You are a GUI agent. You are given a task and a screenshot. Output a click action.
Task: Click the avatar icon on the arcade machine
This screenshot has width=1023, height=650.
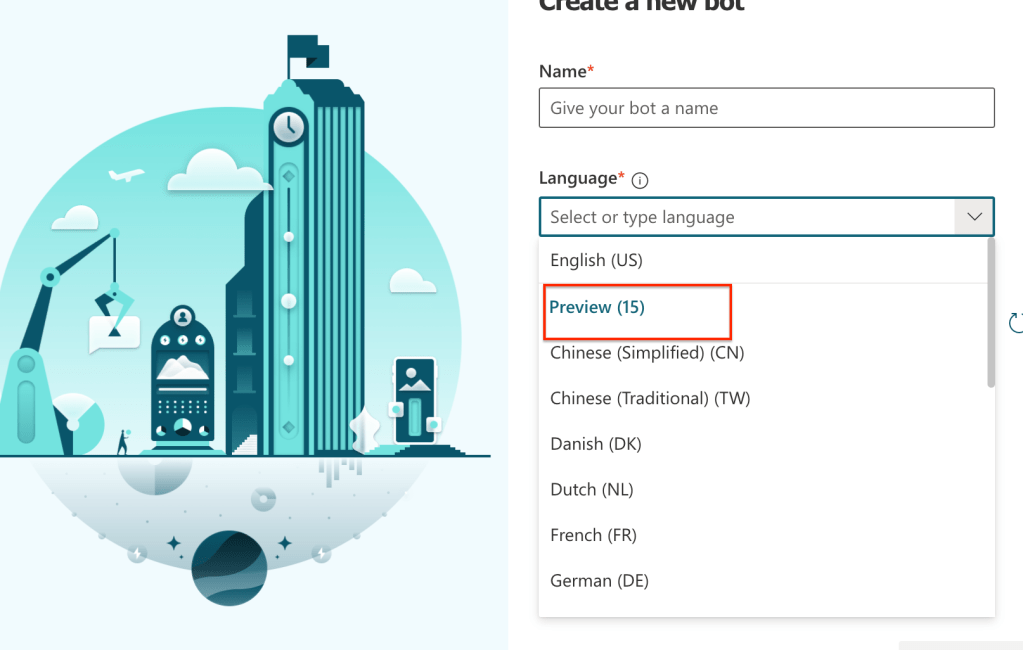(182, 318)
